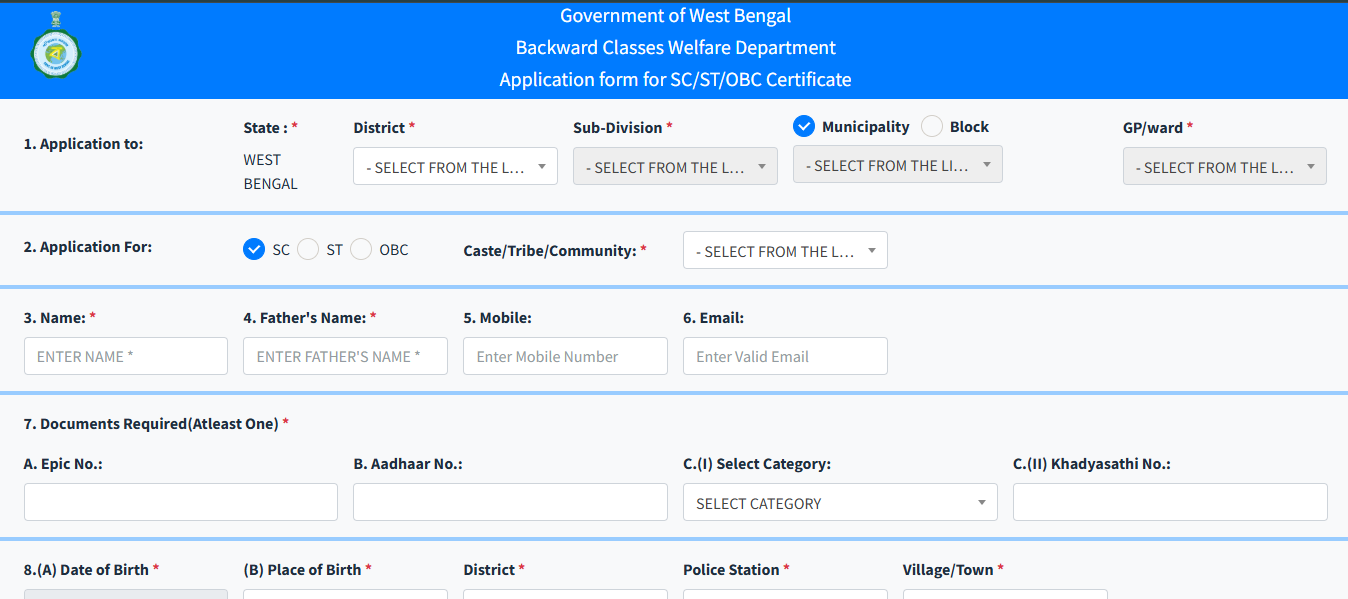The height and width of the screenshot is (599, 1348).
Task: Click the Epic No. input box
Action: [x=180, y=502]
